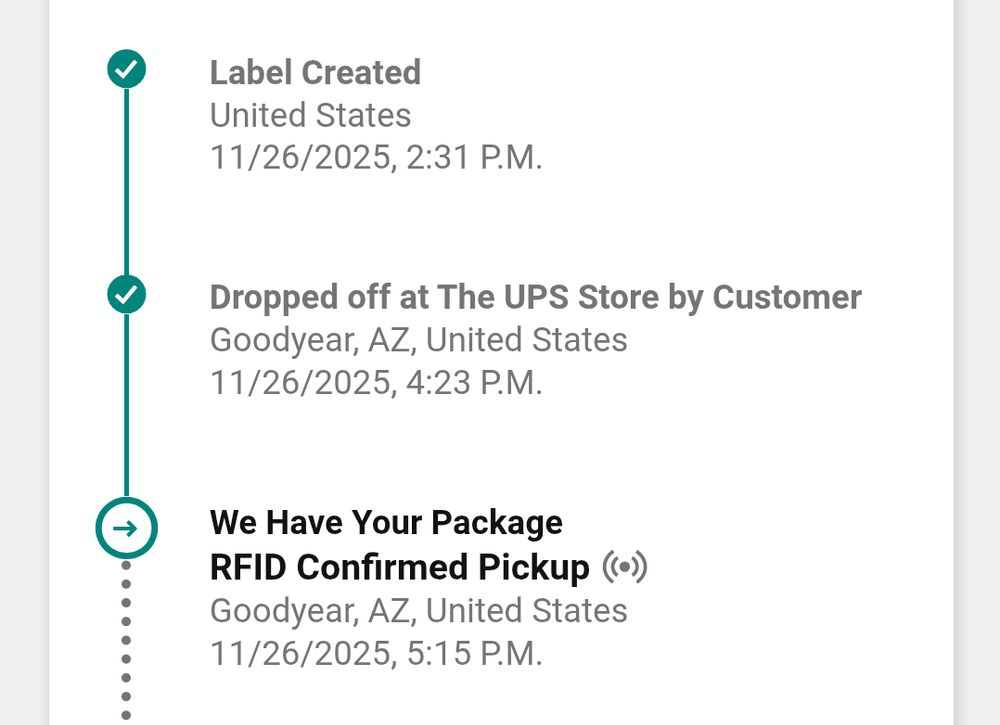This screenshot has width=1000, height=725.
Task: Click the 11/26/2025, 5:15 P.M. timestamp
Action: (375, 653)
